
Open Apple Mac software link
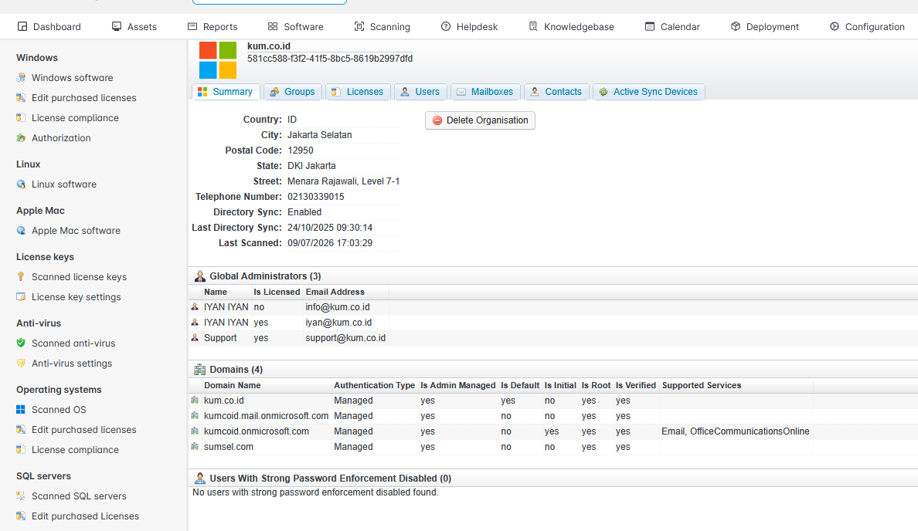[76, 230]
